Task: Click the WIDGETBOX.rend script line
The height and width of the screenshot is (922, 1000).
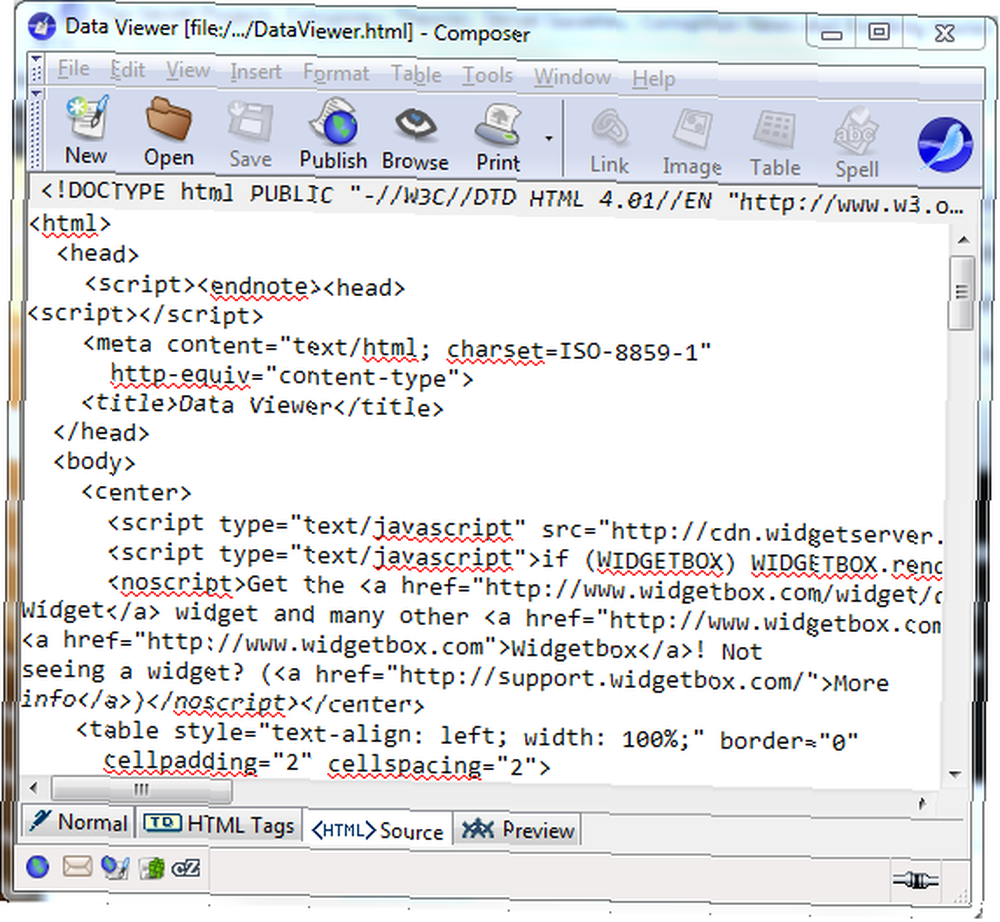Action: [x=525, y=558]
